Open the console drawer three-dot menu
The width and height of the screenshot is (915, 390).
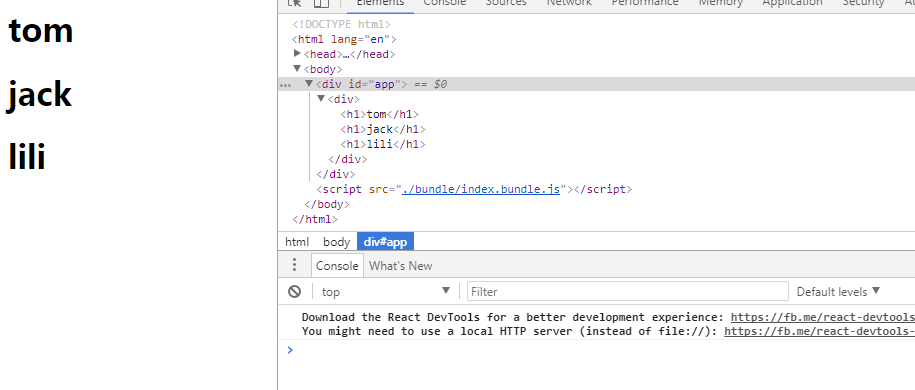coord(295,265)
